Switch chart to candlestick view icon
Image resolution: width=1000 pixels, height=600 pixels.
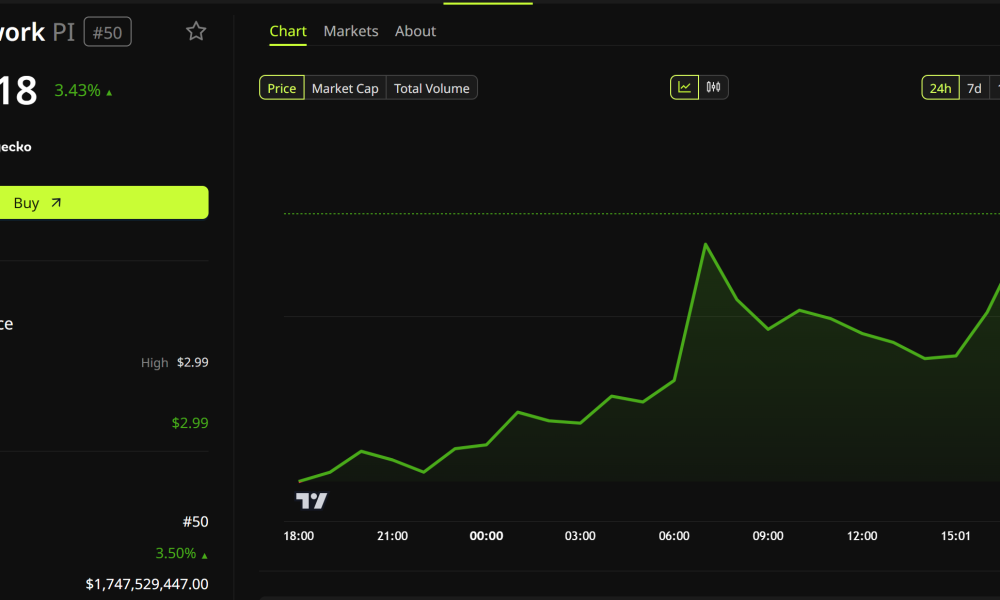pos(712,87)
